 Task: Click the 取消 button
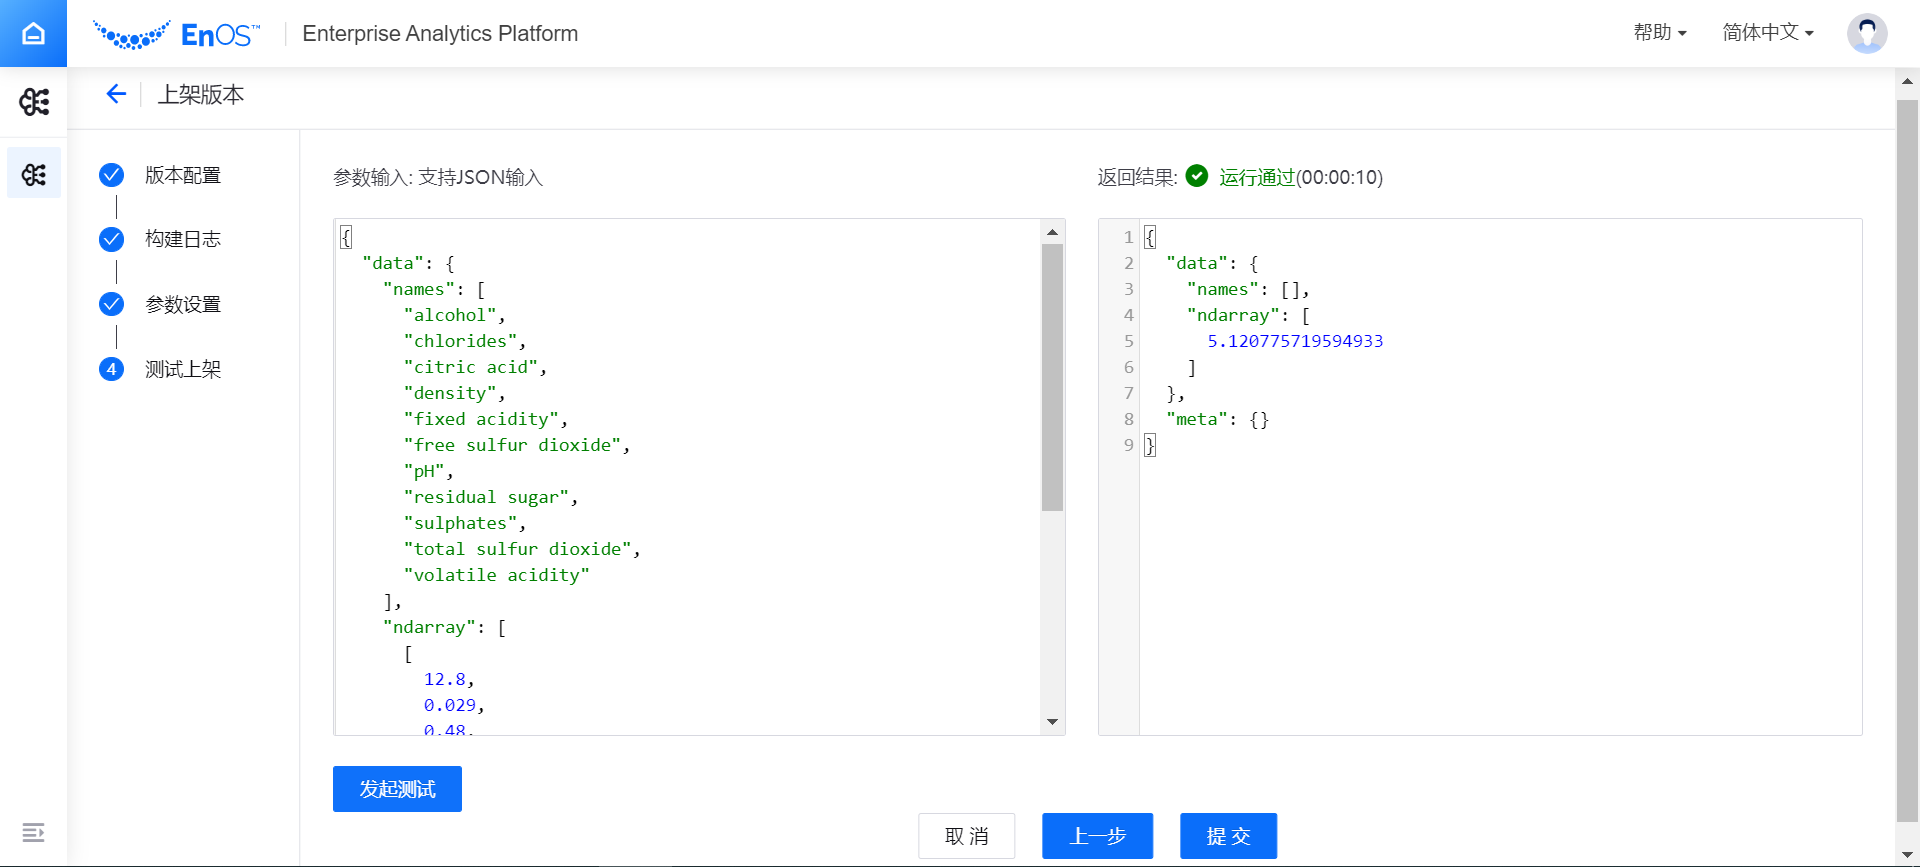tap(966, 836)
